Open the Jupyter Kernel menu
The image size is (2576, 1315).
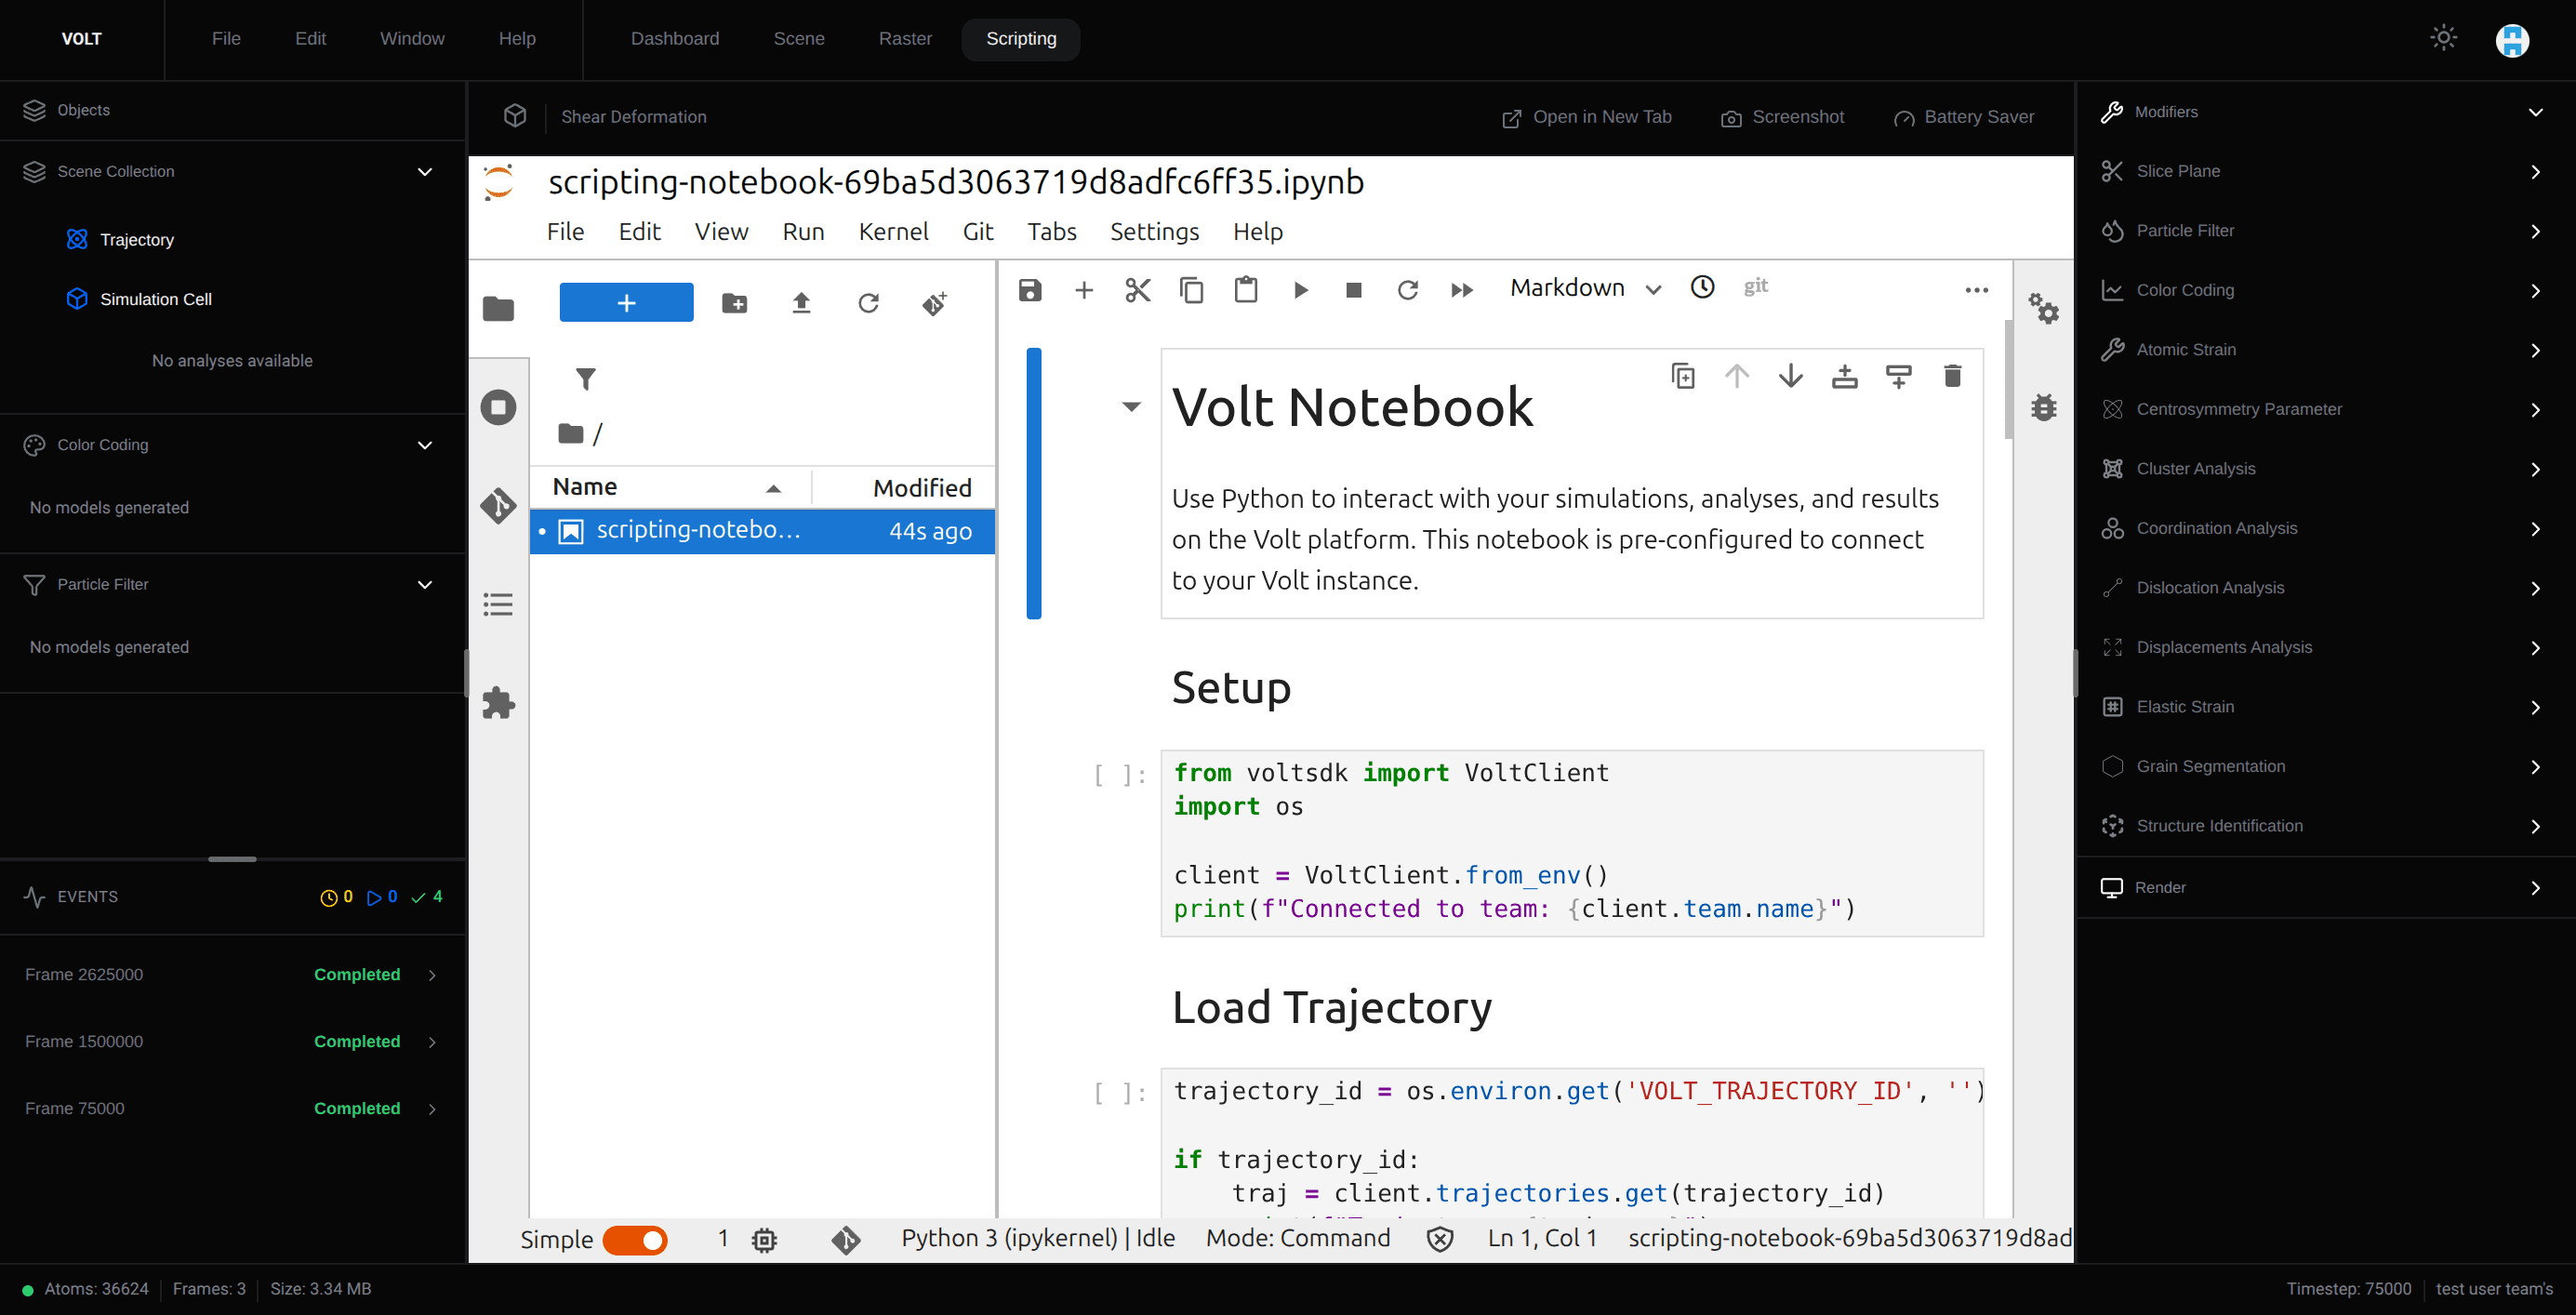[893, 231]
